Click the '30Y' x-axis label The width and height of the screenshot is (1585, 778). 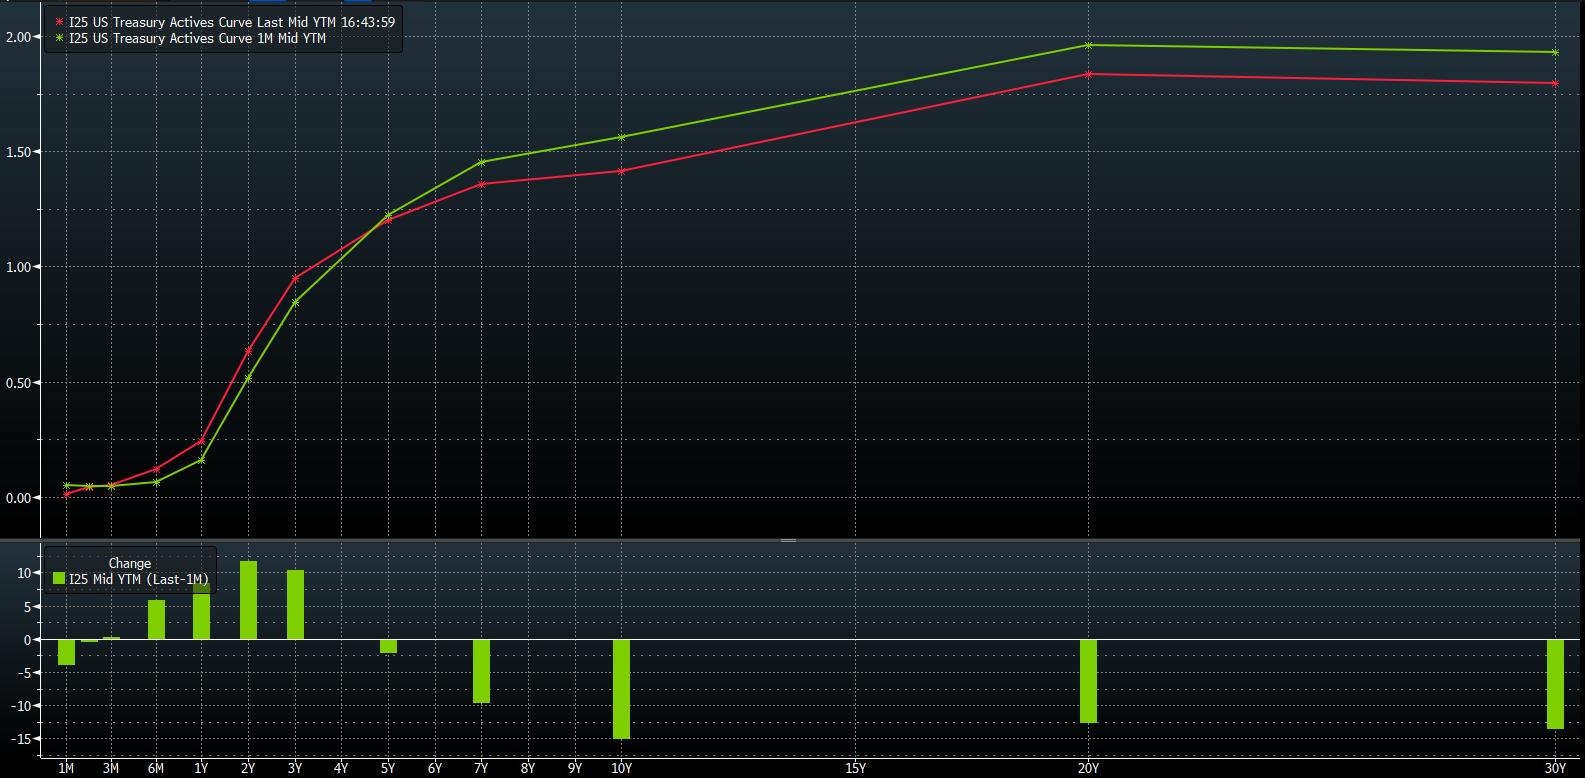tap(1555, 768)
